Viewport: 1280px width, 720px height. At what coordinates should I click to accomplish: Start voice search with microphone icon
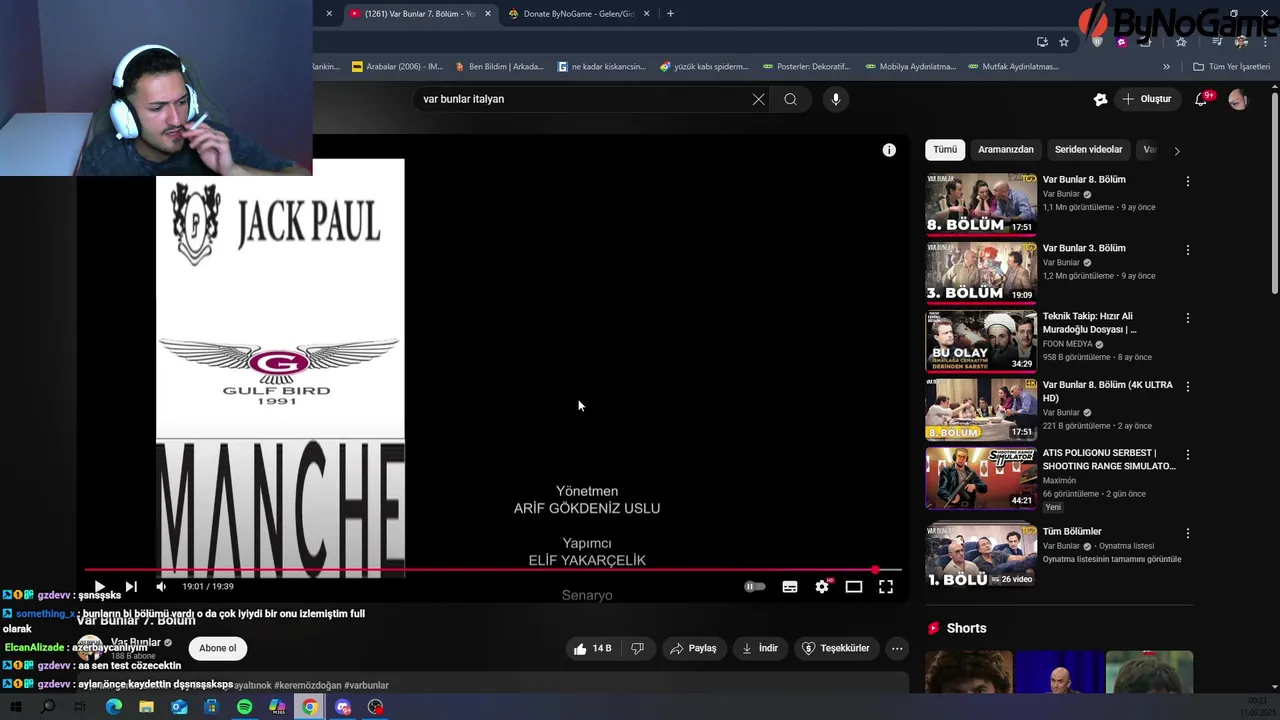point(836,99)
